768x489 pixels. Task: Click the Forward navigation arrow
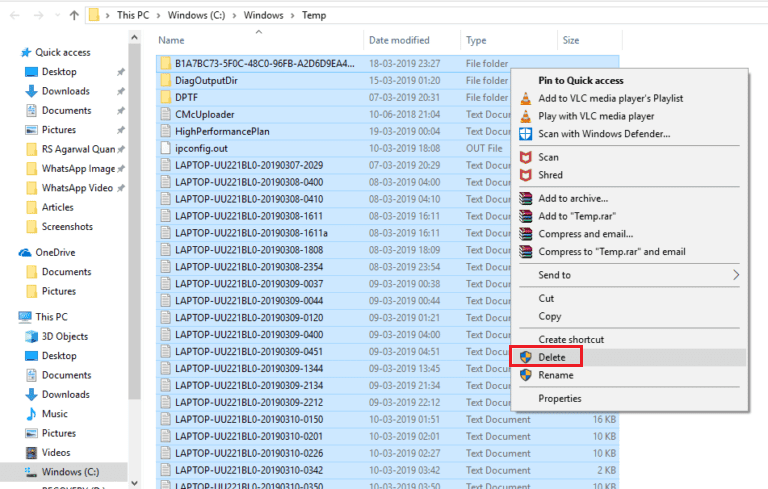pyautogui.click(x=38, y=15)
